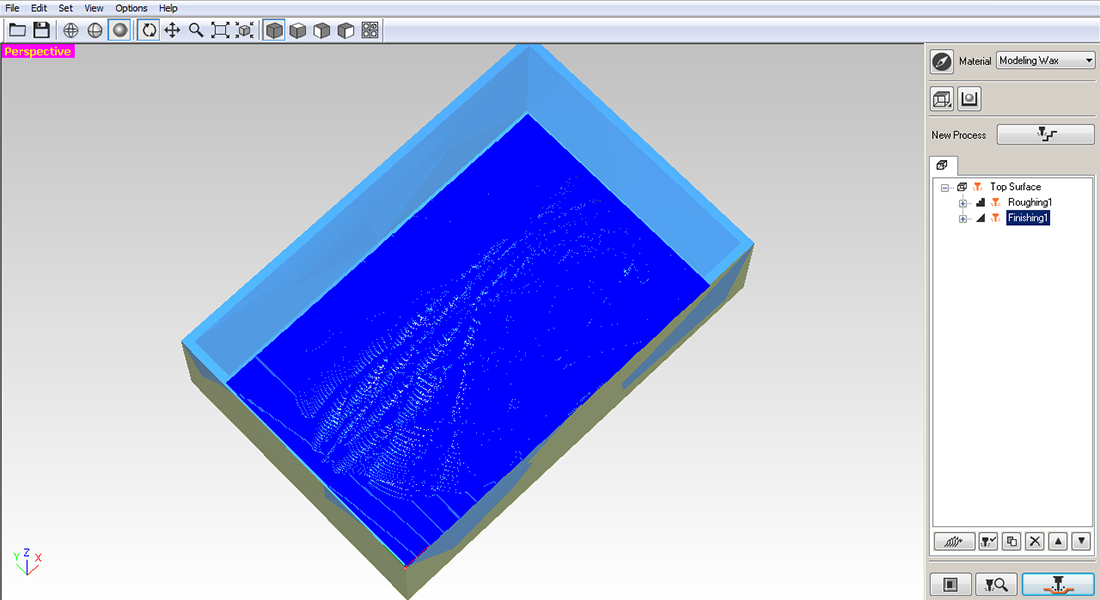Select the magnifier zoom tool
This screenshot has width=1100, height=600.
[196, 30]
